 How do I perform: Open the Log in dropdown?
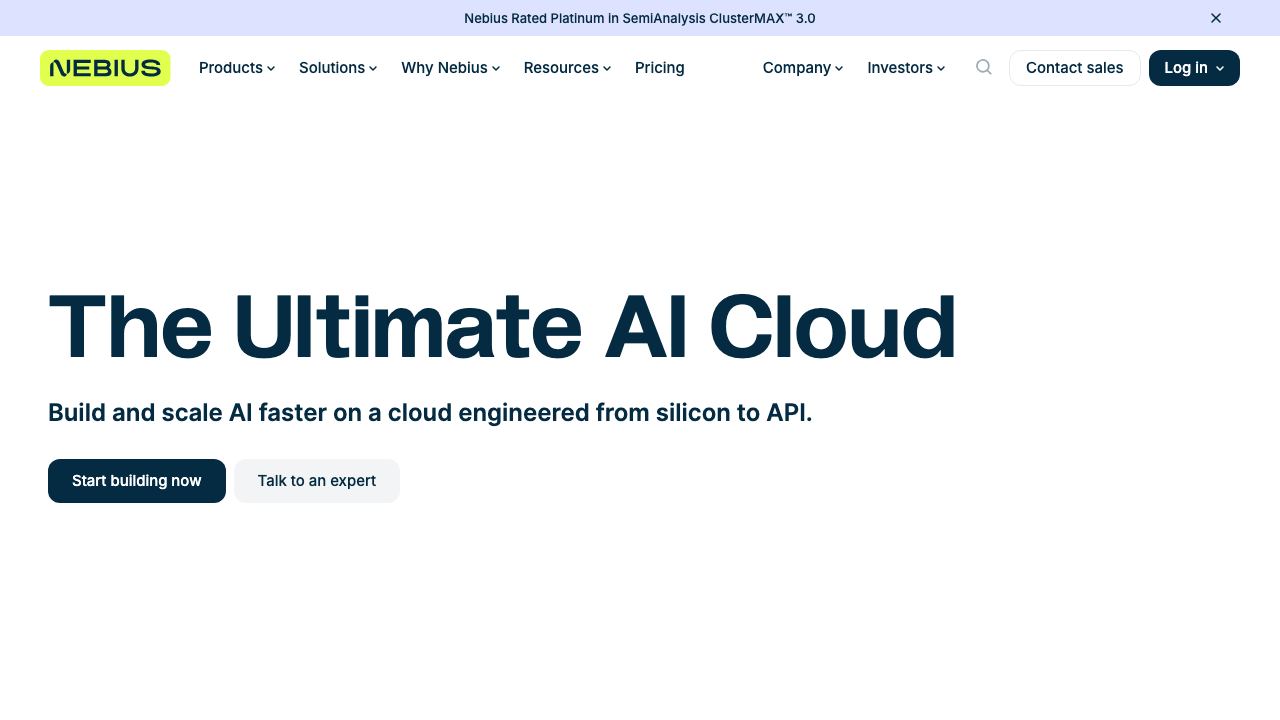click(x=1194, y=68)
